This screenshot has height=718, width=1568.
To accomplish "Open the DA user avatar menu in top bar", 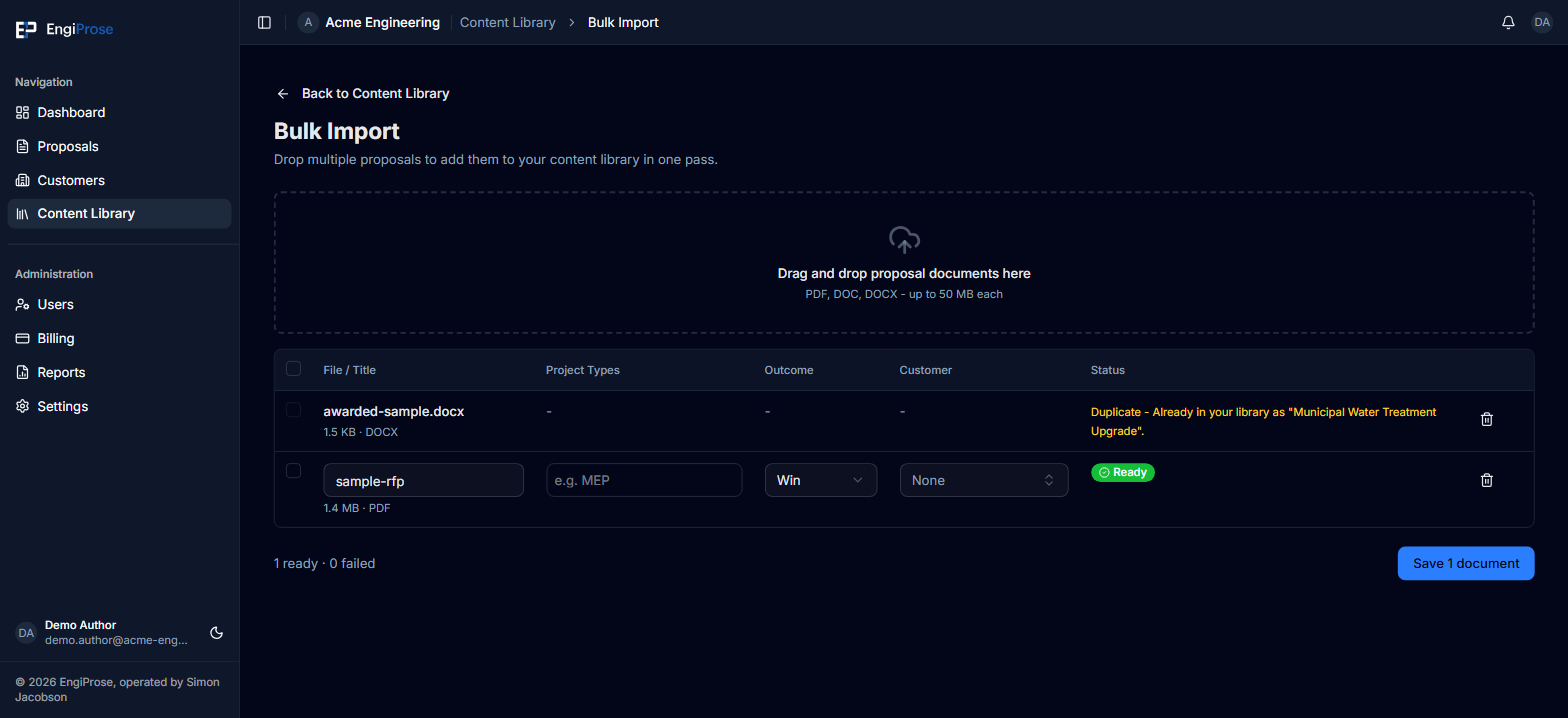I will [x=1542, y=22].
